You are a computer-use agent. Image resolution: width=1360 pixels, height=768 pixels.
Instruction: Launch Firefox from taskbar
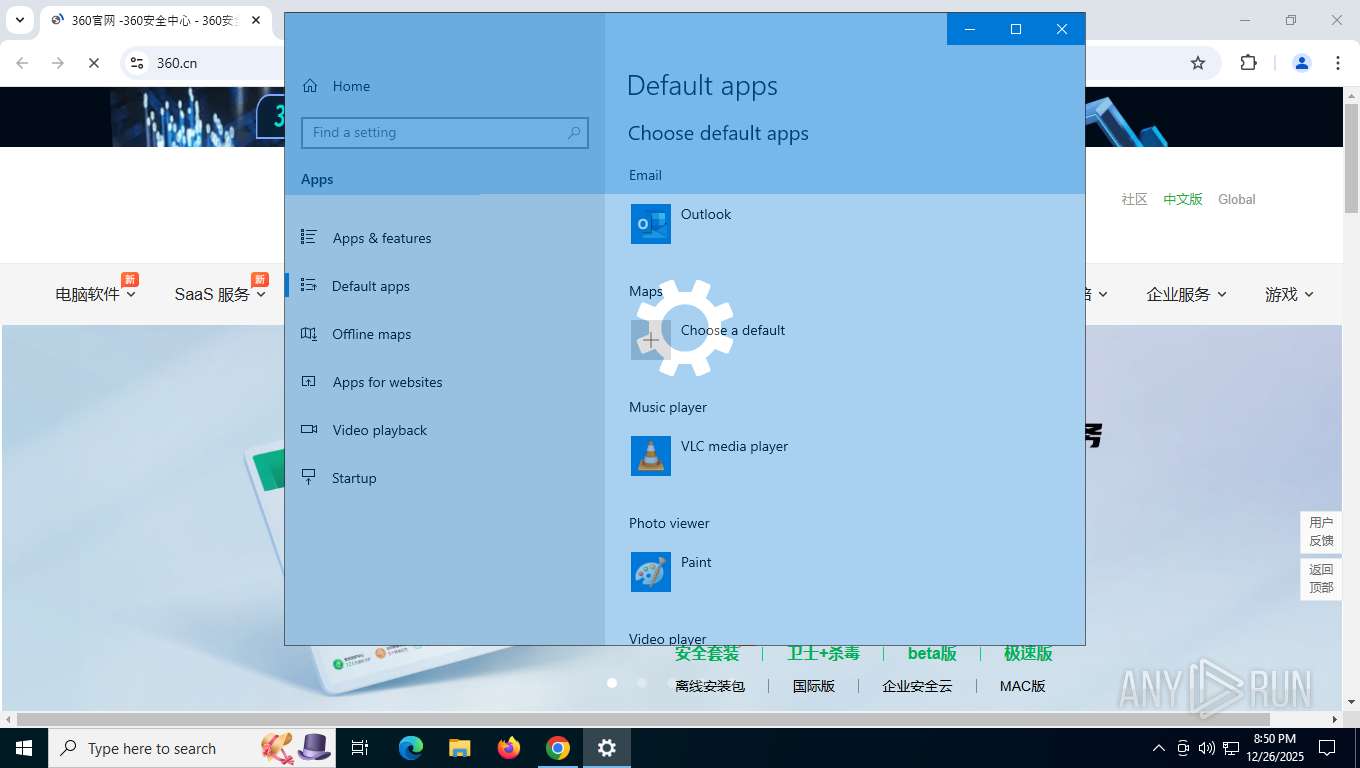point(509,748)
